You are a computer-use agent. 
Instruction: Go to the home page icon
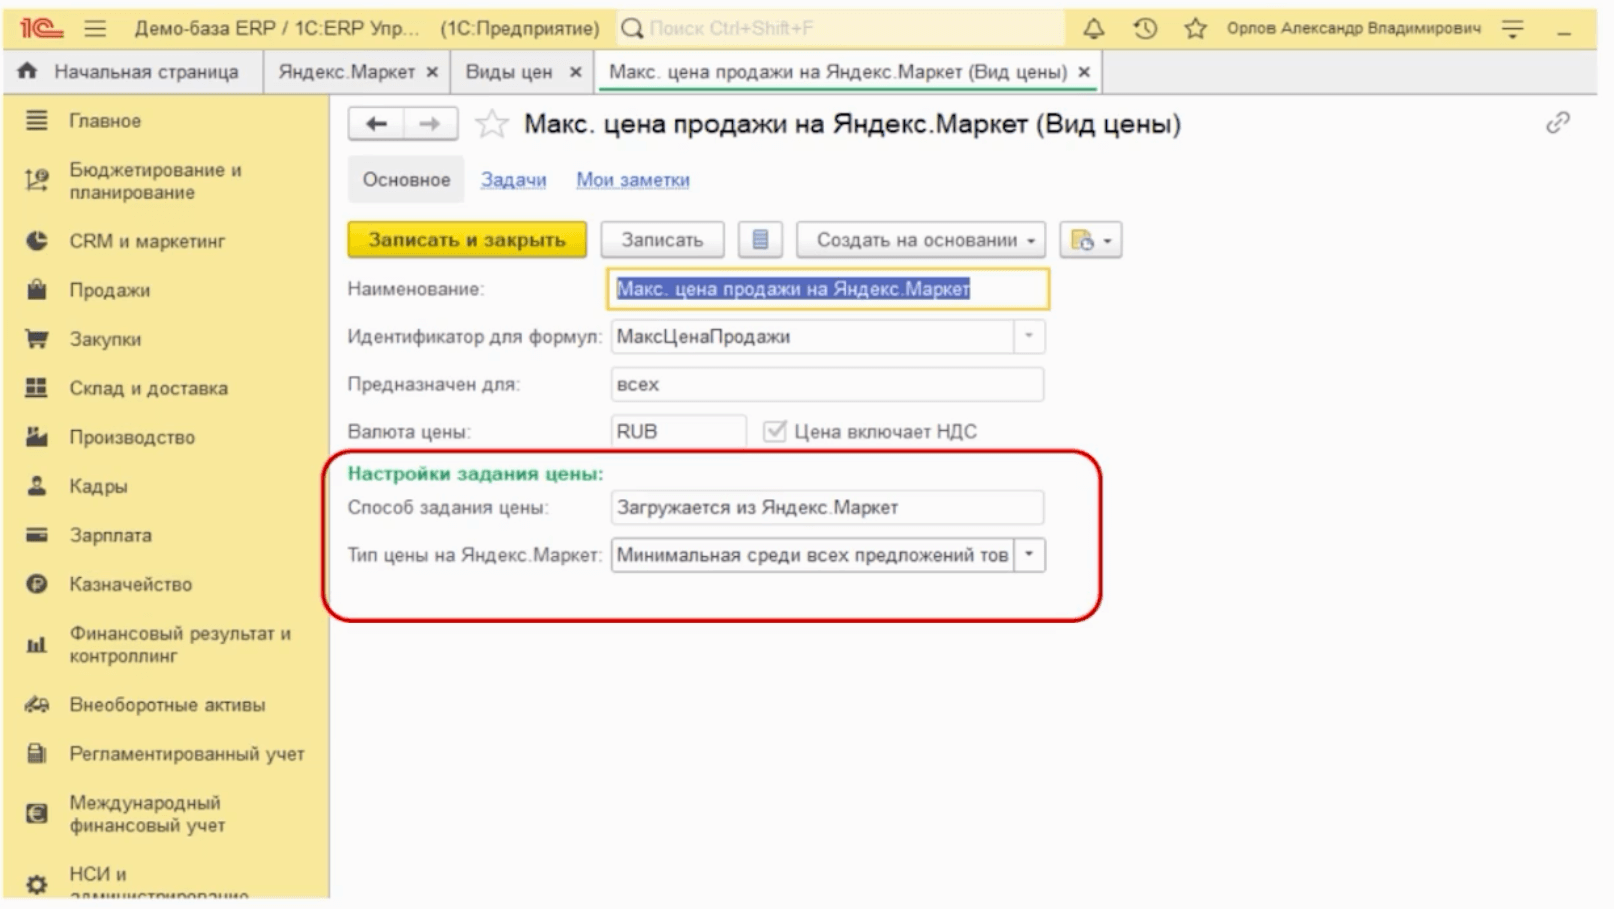(28, 71)
